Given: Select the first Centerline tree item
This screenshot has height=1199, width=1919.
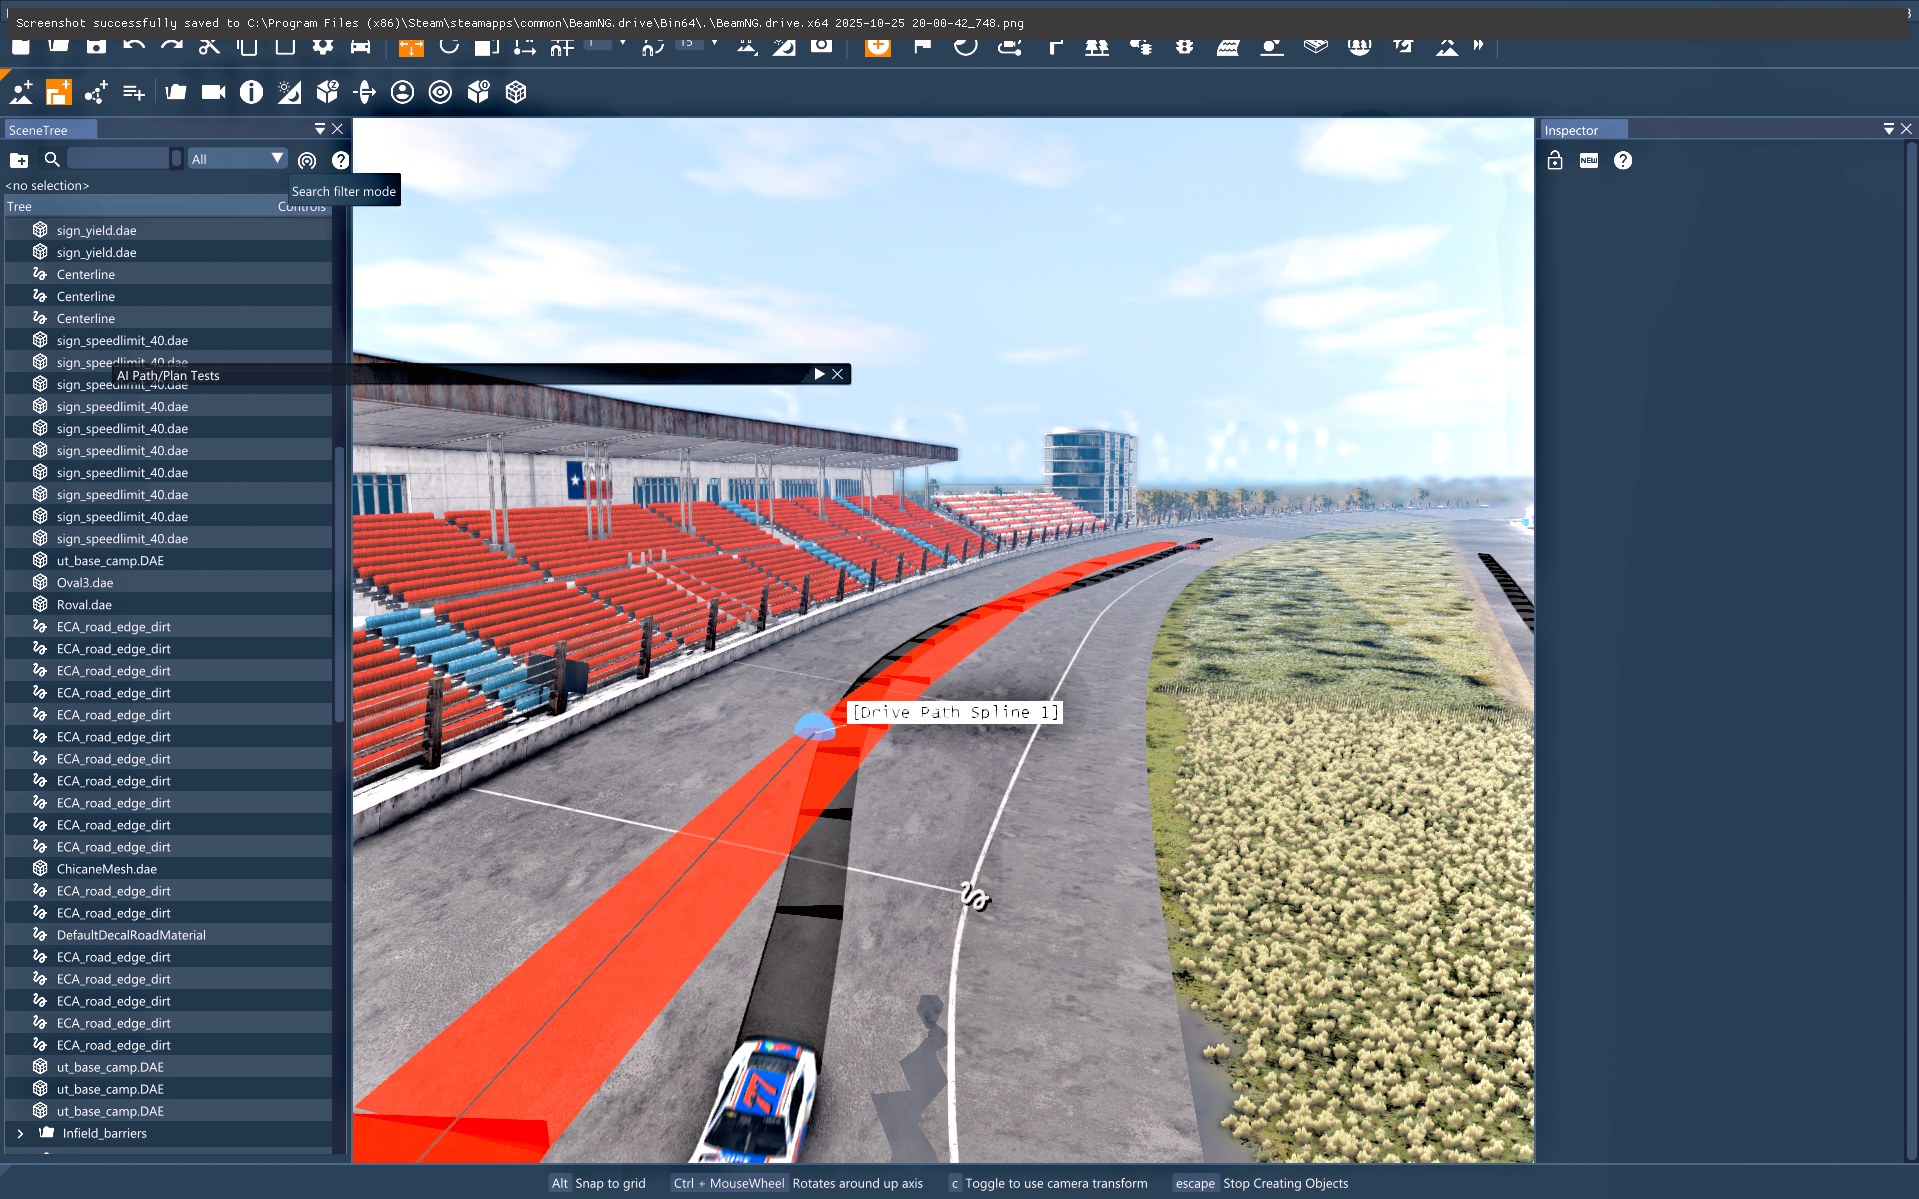Looking at the screenshot, I should [x=168, y=275].
